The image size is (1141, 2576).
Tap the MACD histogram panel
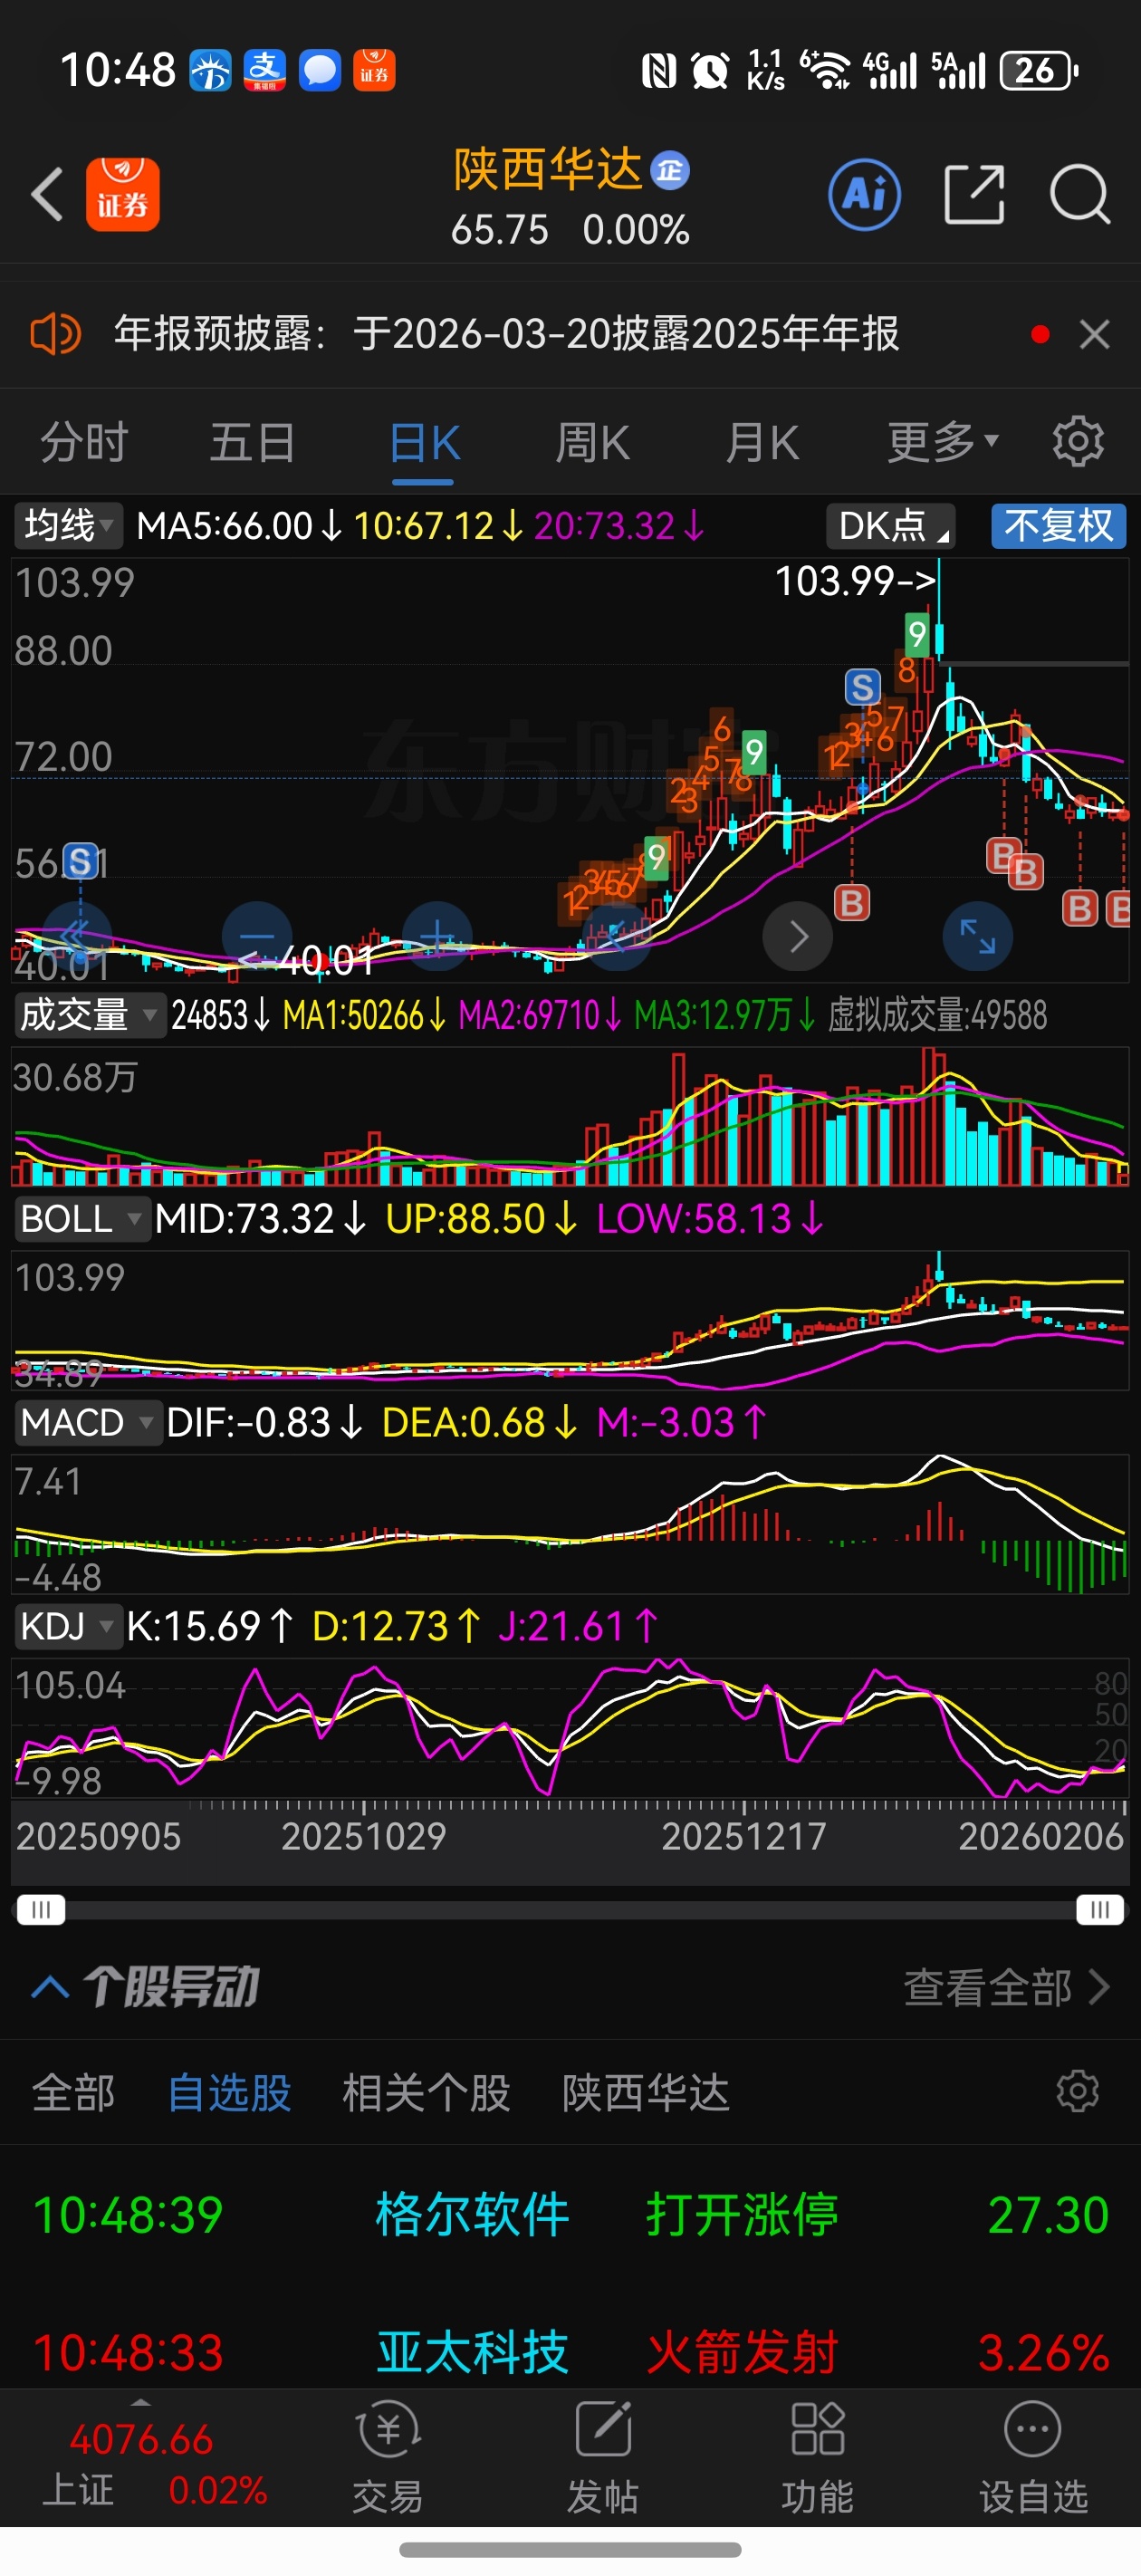[570, 1524]
